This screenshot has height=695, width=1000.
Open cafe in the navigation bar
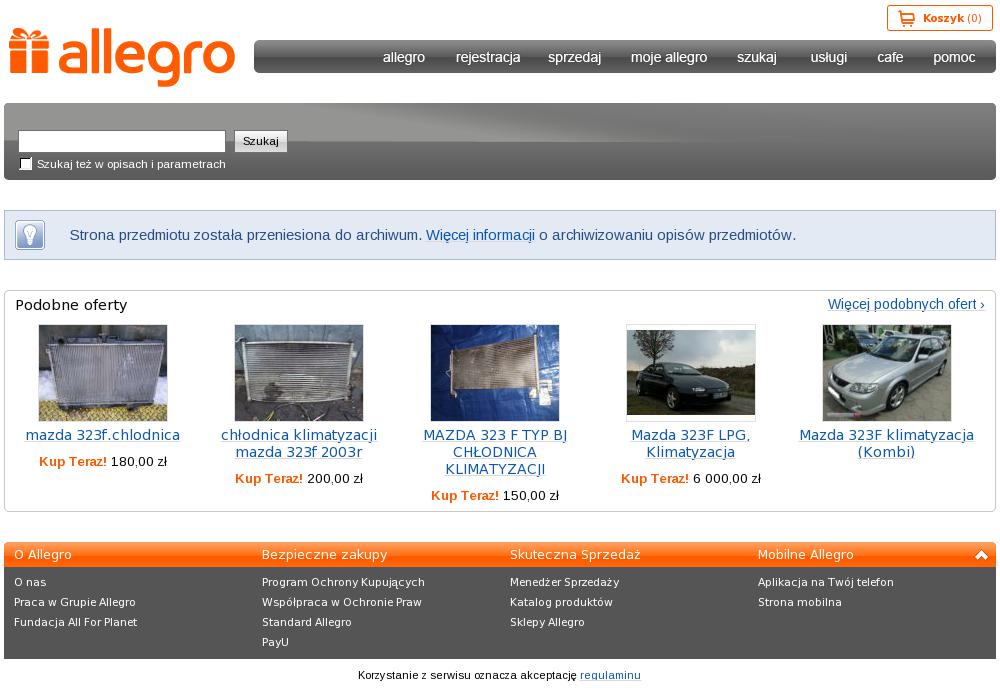click(x=890, y=57)
